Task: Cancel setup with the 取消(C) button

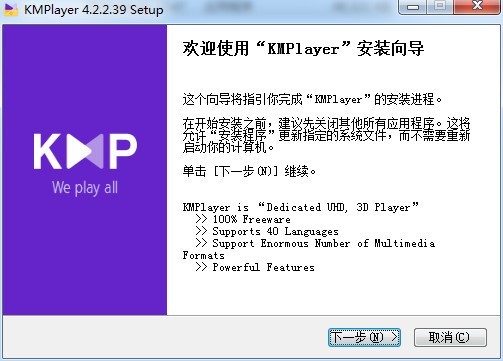Action: (x=450, y=337)
